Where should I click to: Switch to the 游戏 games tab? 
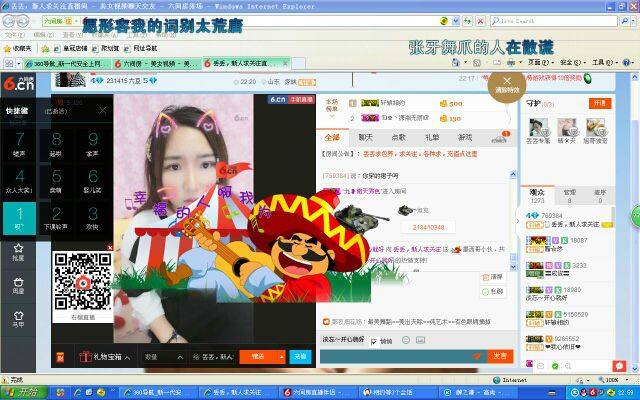[465, 138]
